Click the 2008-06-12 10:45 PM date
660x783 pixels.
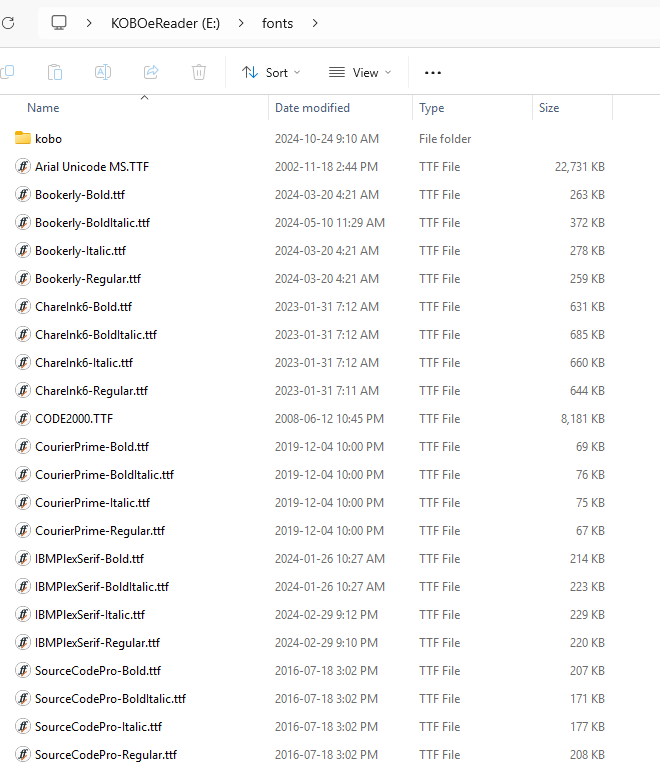click(x=330, y=418)
